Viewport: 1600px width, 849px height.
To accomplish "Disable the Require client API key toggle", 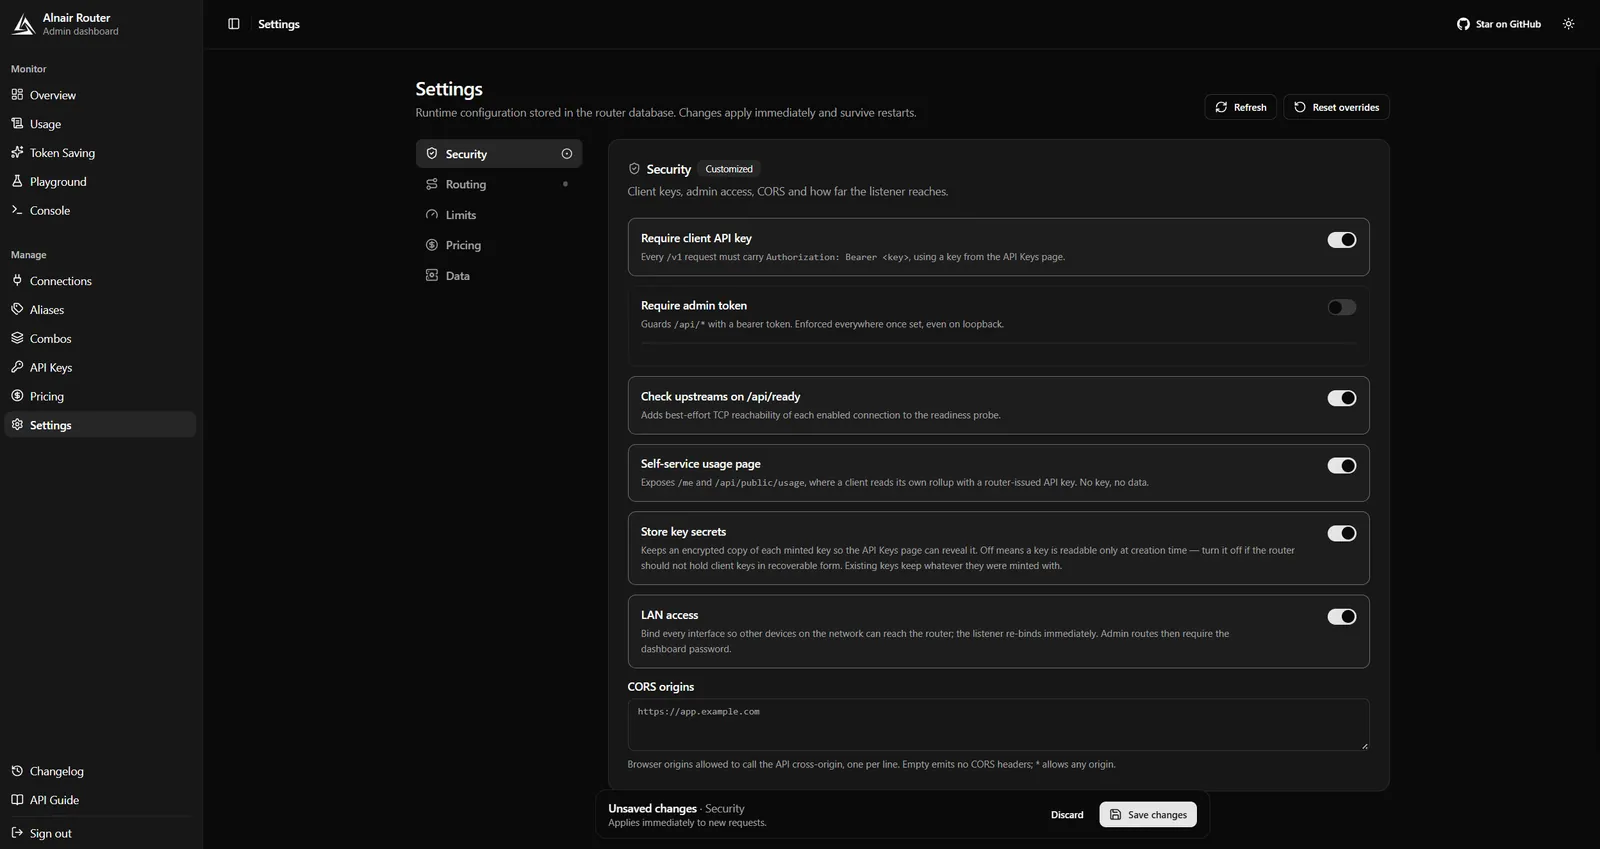I will pyautogui.click(x=1341, y=240).
